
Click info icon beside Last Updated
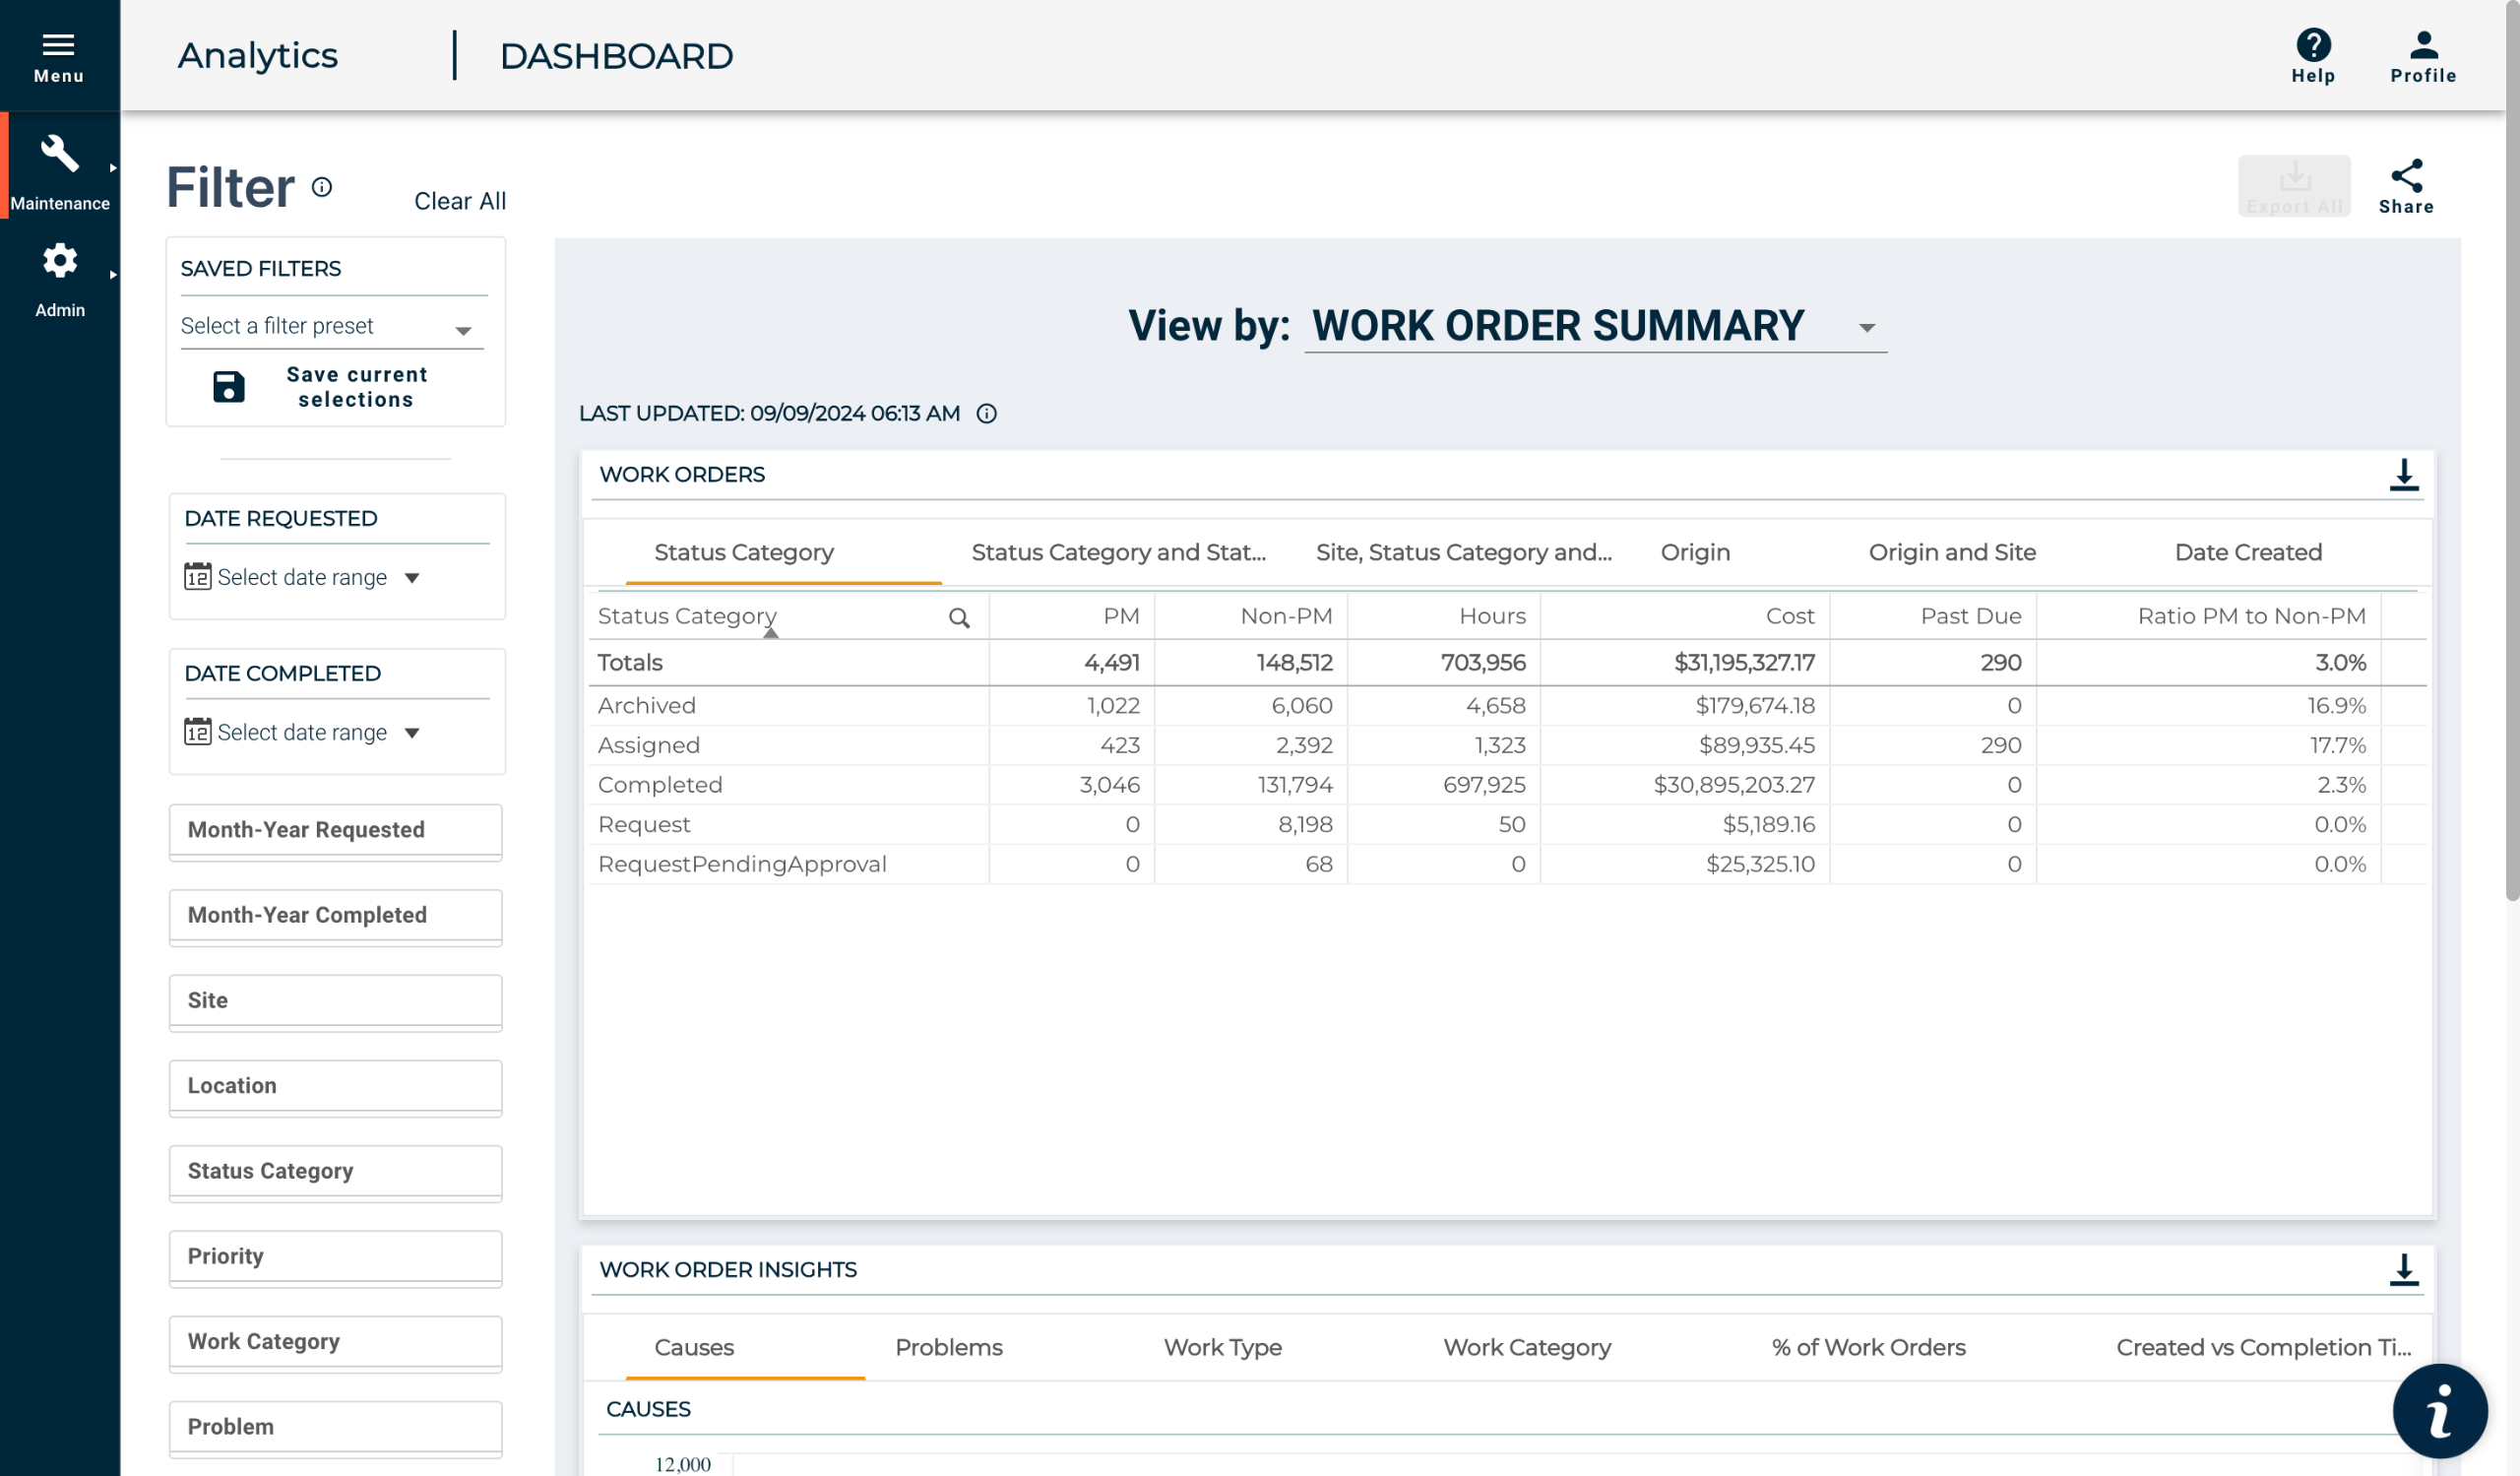tap(986, 414)
